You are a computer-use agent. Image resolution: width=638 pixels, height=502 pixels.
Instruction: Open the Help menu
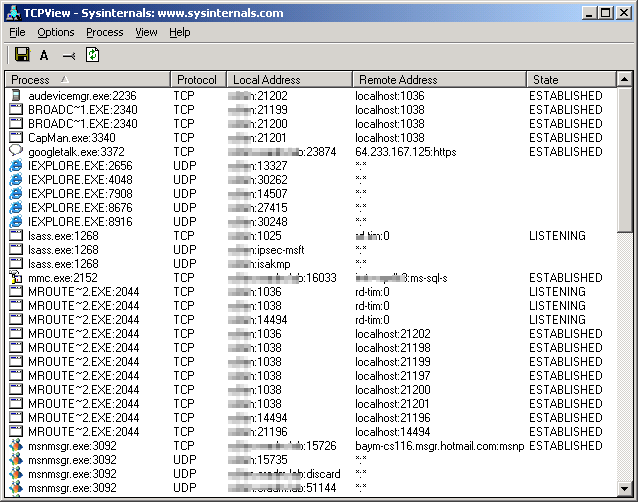pos(179,32)
